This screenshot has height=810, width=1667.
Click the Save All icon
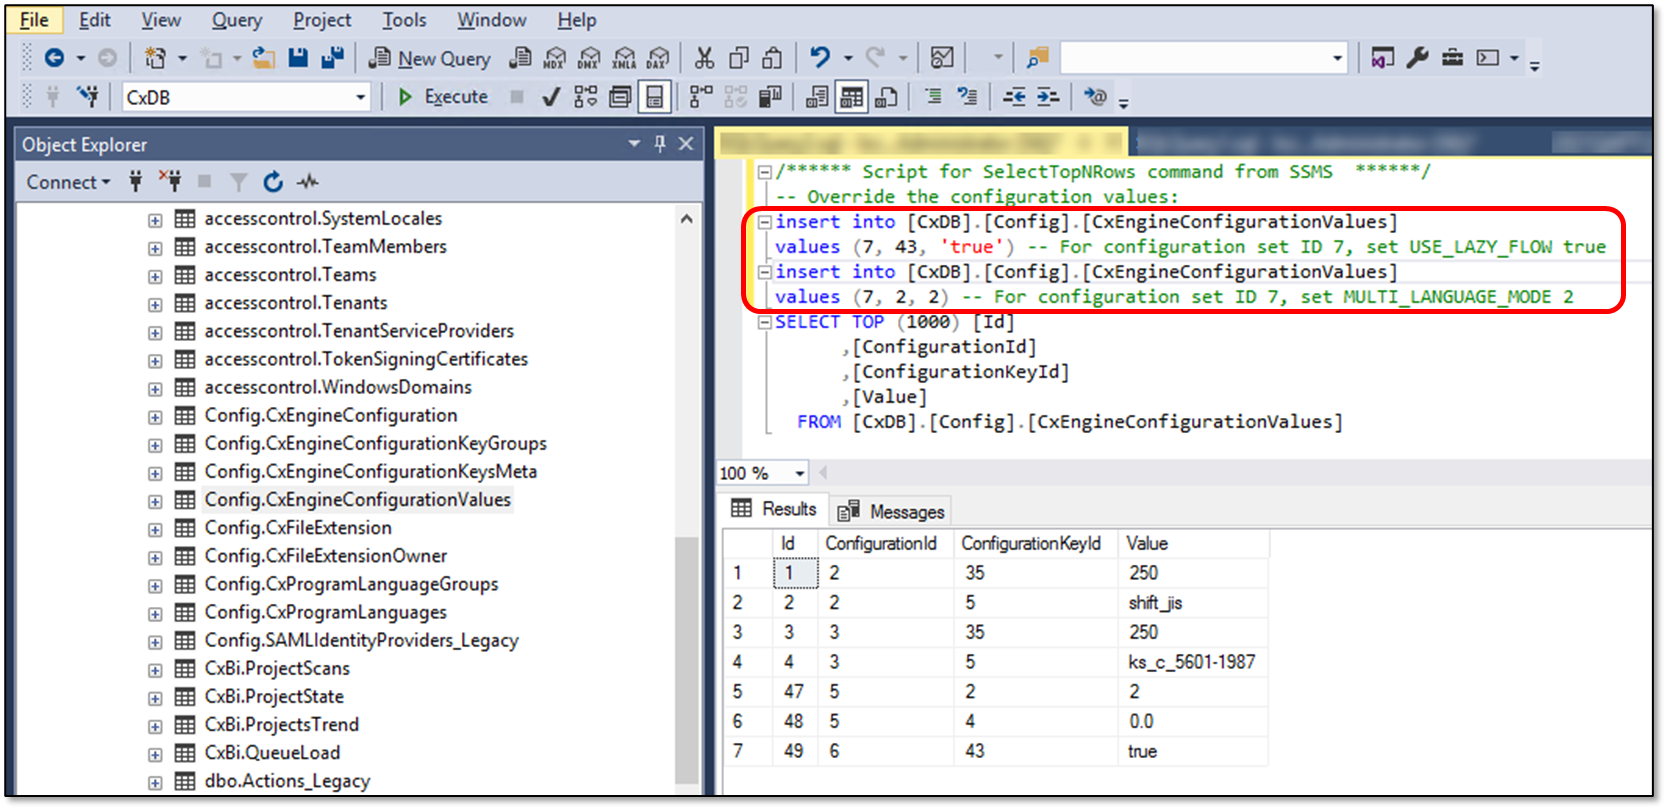point(332,58)
